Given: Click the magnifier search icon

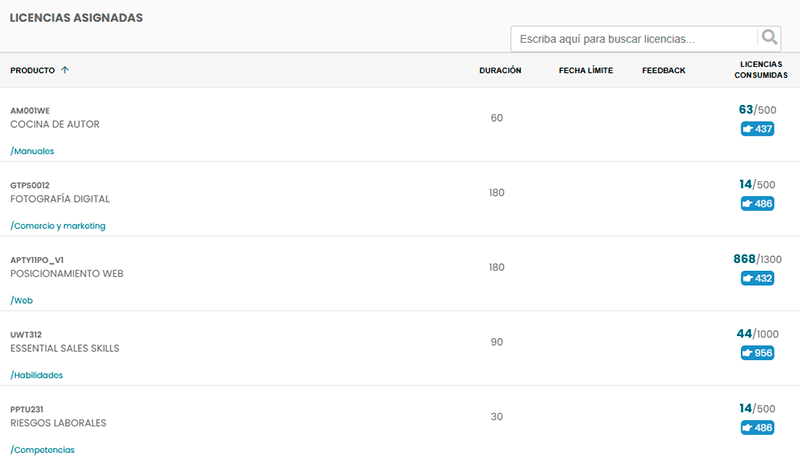Looking at the screenshot, I should coord(769,37).
